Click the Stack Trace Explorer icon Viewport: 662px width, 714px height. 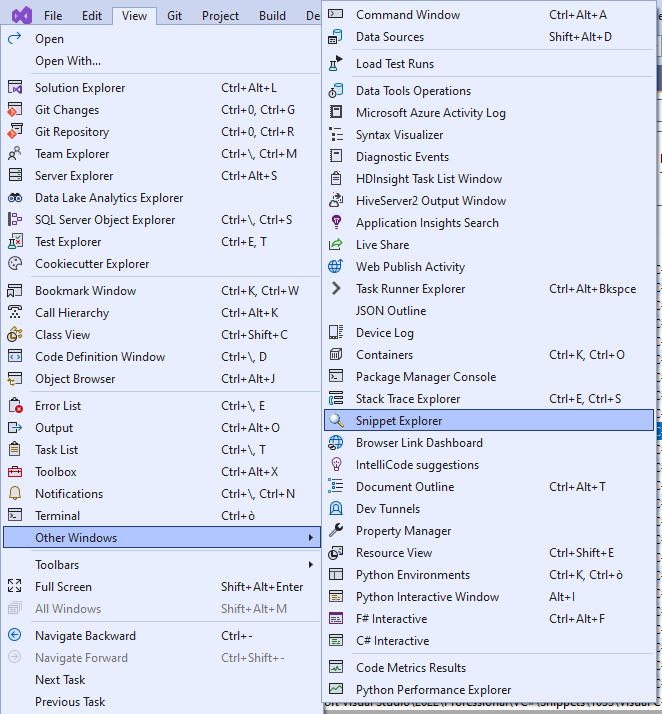[336, 398]
